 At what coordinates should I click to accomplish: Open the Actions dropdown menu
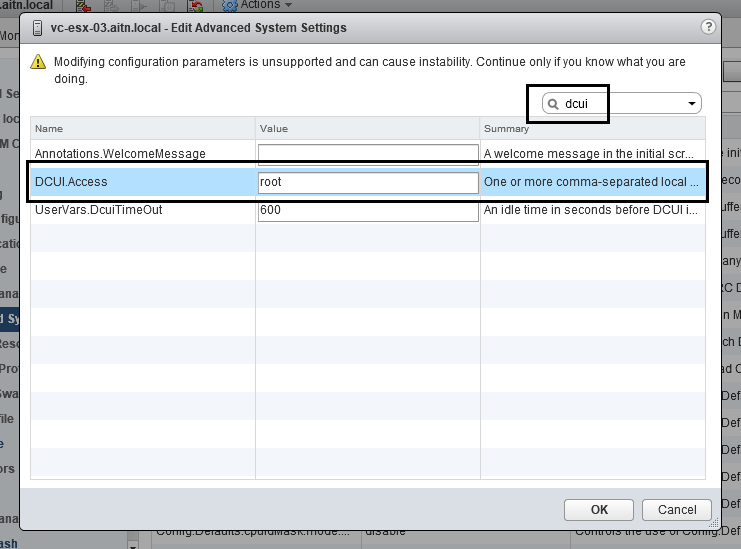click(258, 5)
